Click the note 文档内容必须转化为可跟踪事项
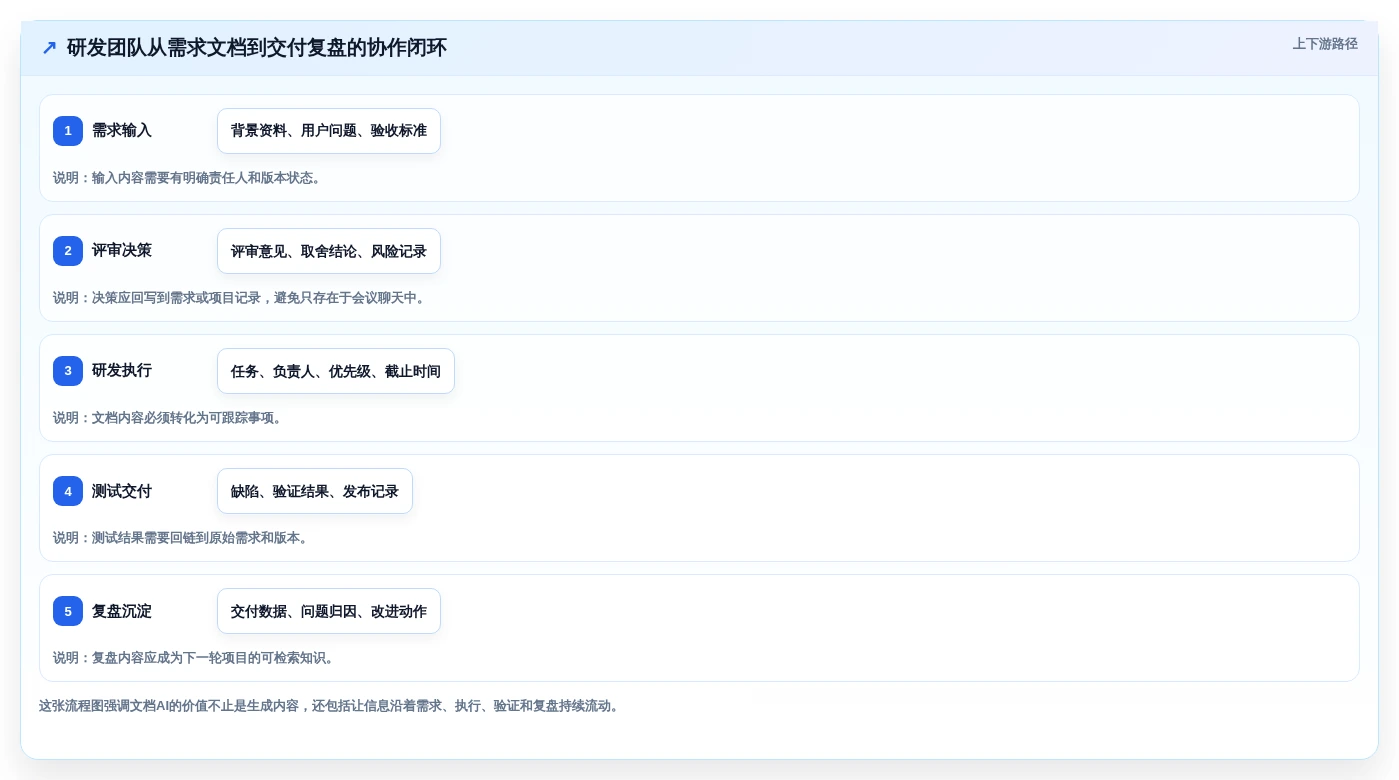Screen dimensions: 1399x780 (168, 418)
